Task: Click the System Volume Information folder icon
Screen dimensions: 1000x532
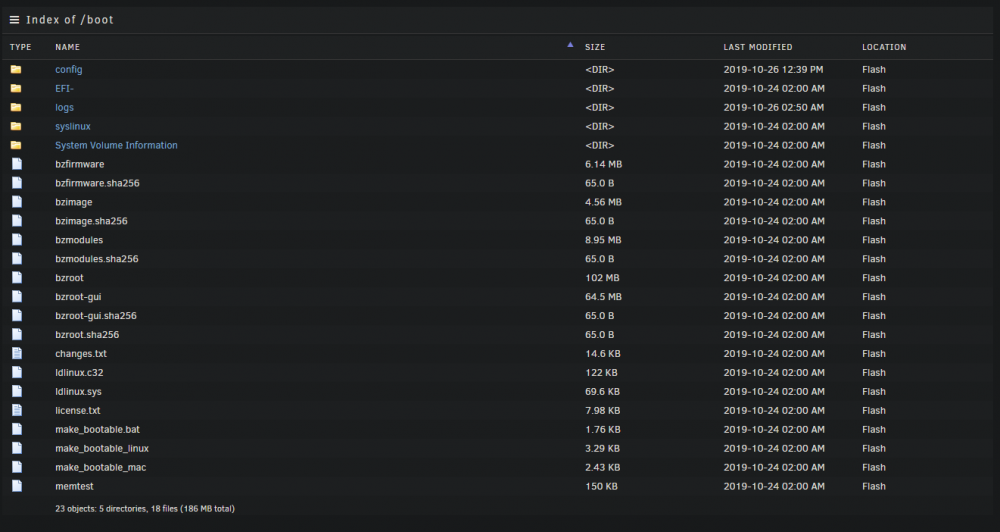Action: 16,145
